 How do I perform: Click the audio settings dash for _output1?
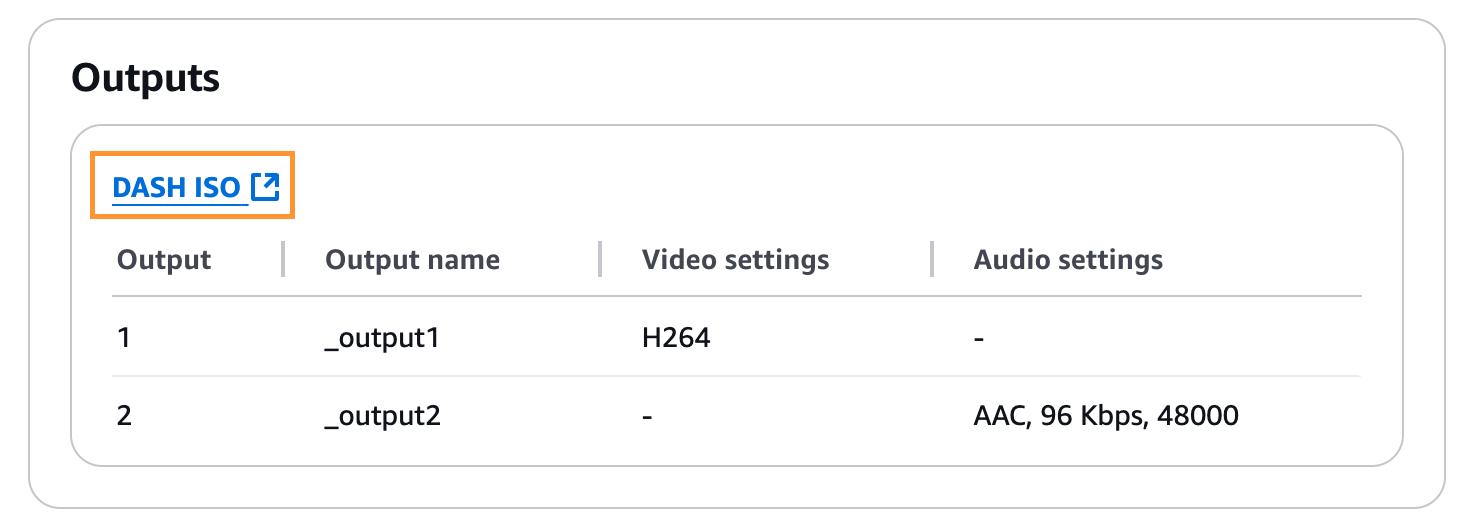click(979, 339)
